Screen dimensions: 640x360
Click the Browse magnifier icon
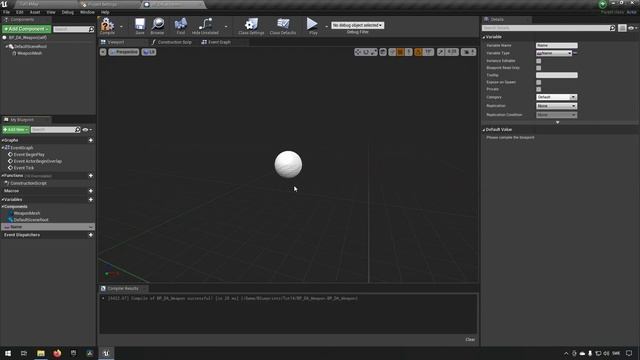(158, 25)
